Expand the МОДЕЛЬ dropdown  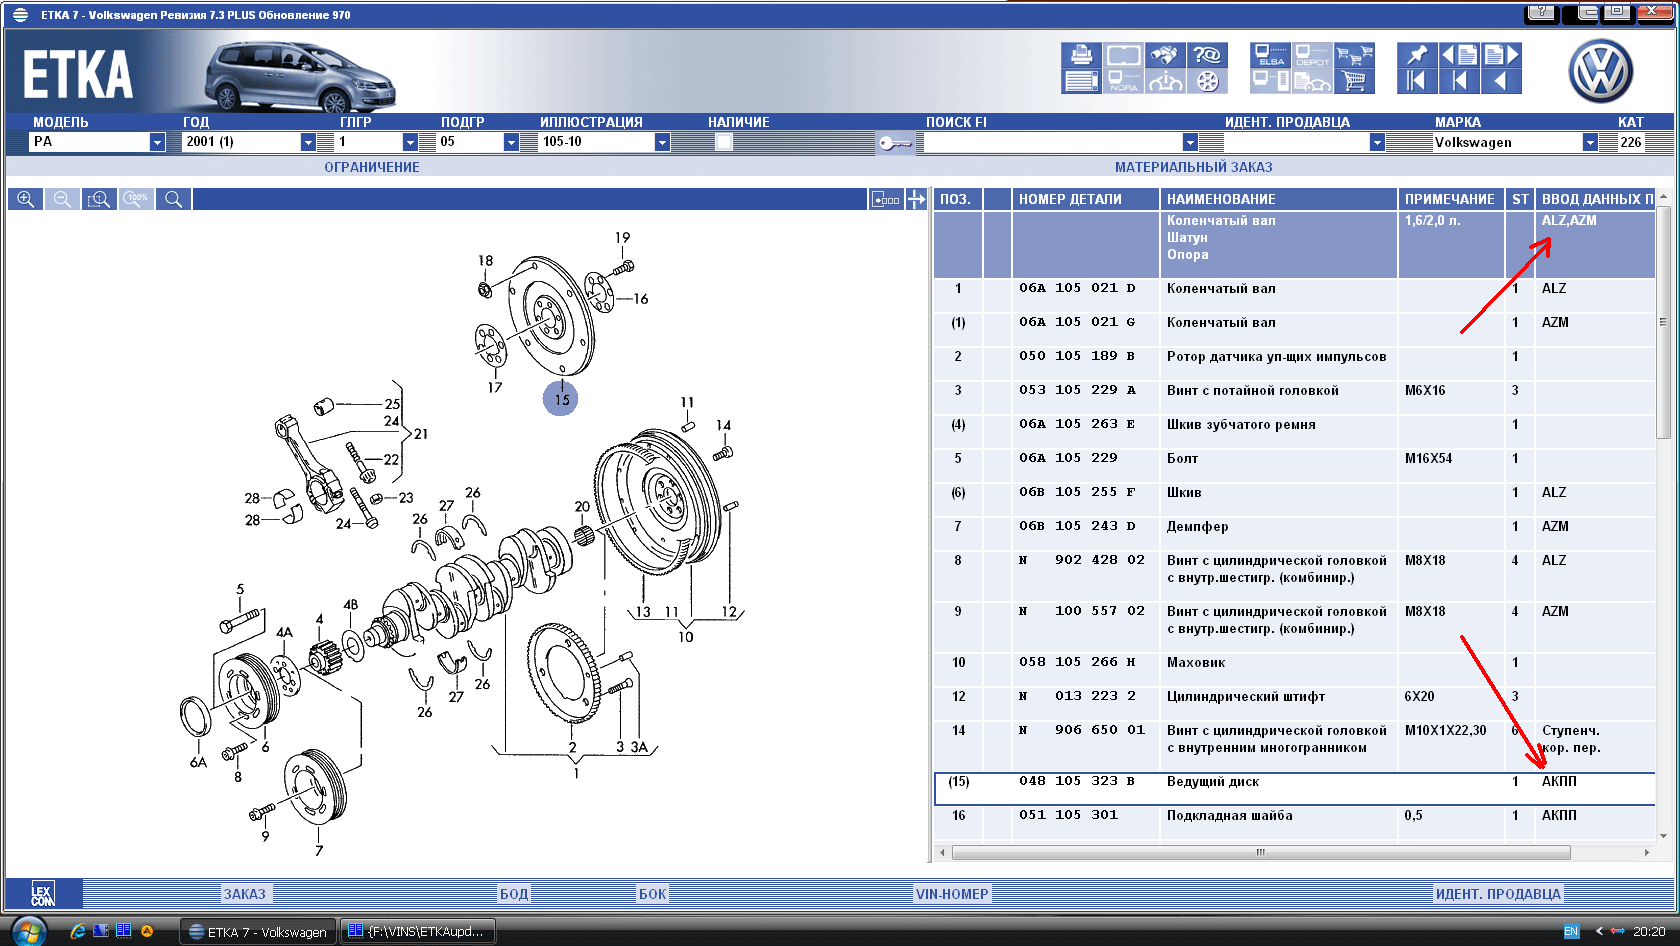pyautogui.click(x=157, y=142)
